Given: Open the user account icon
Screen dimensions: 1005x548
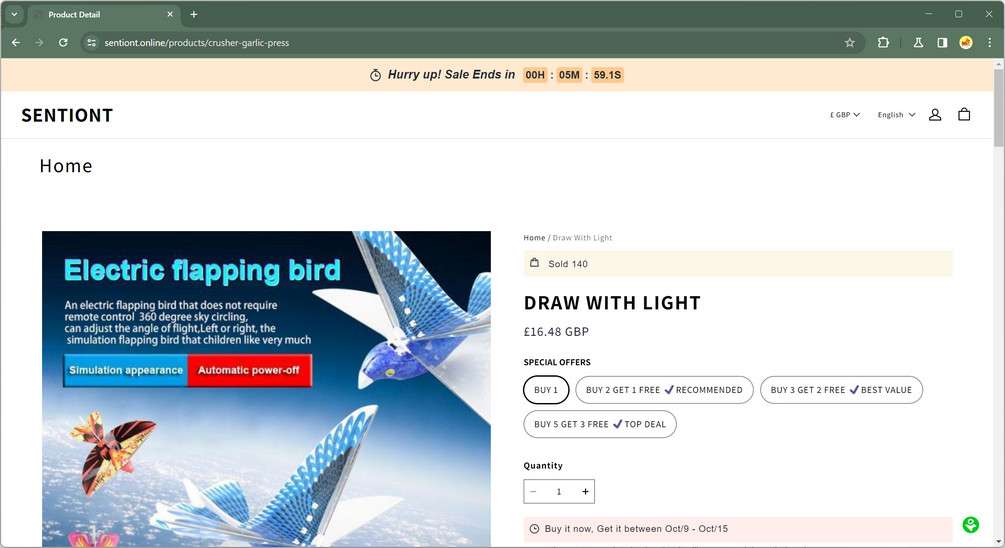Looking at the screenshot, I should click(935, 115).
